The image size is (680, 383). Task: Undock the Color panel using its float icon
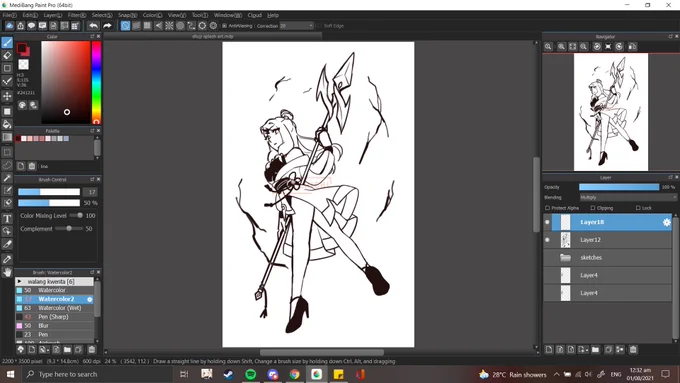(x=92, y=36)
